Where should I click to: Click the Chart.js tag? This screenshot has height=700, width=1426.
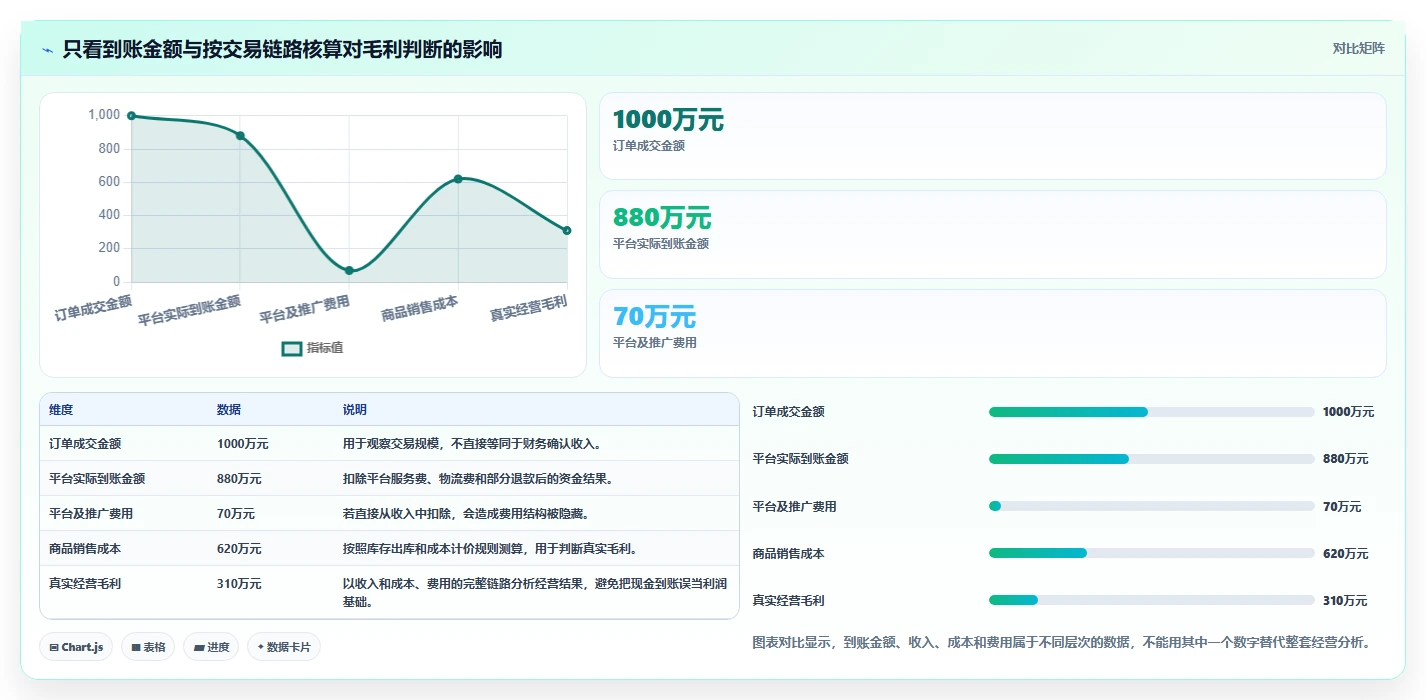pos(77,647)
